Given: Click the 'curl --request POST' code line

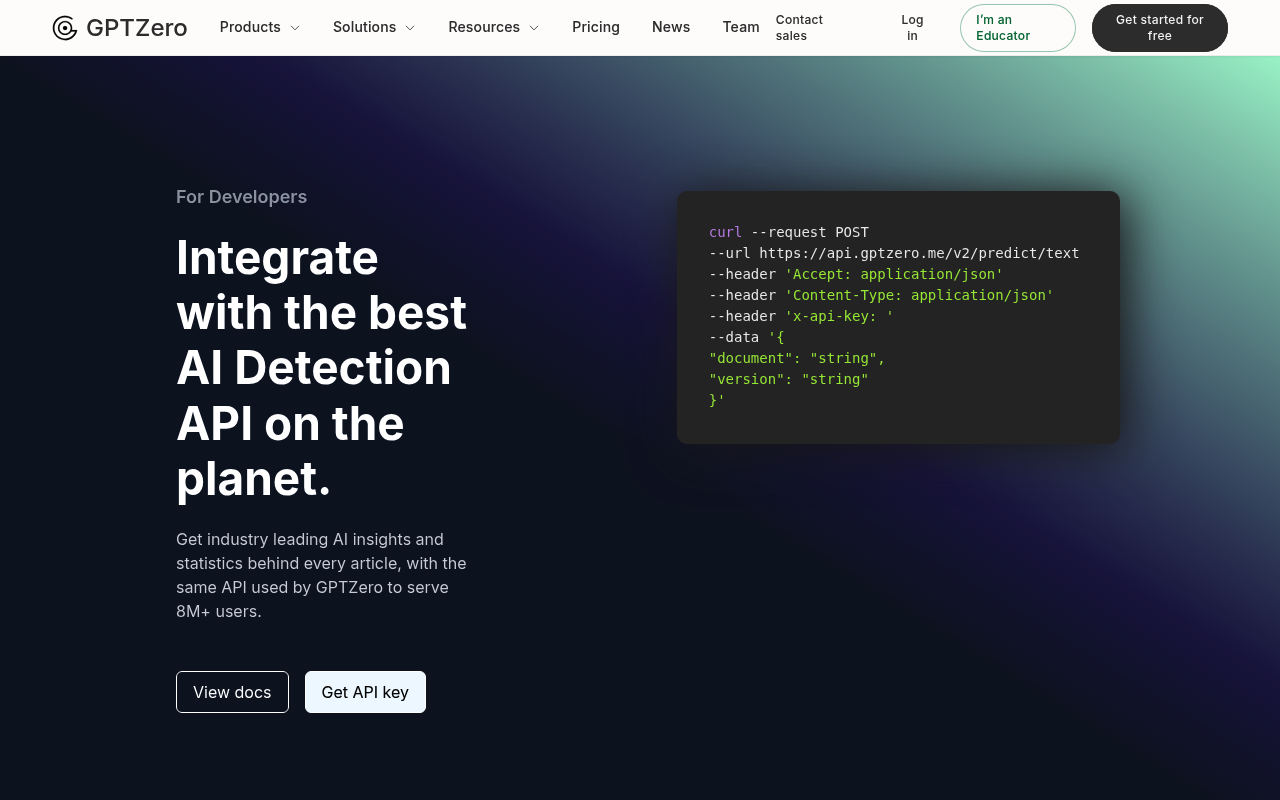Looking at the screenshot, I should coord(789,232).
